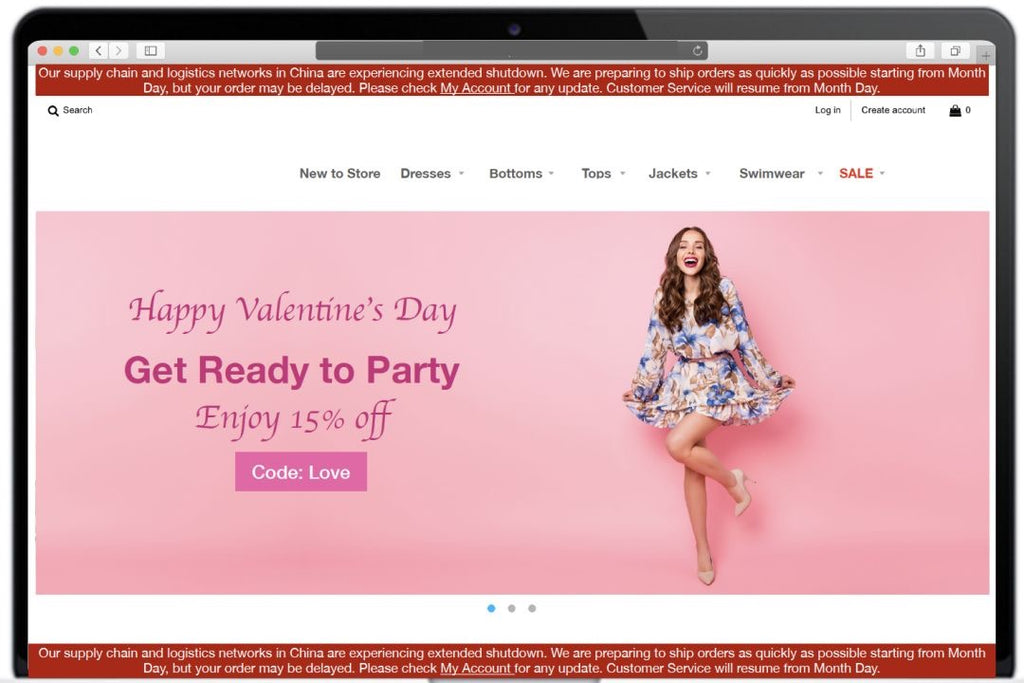This screenshot has height=683, width=1024.
Task: Expand the Dresses dropdown
Action: click(432, 173)
